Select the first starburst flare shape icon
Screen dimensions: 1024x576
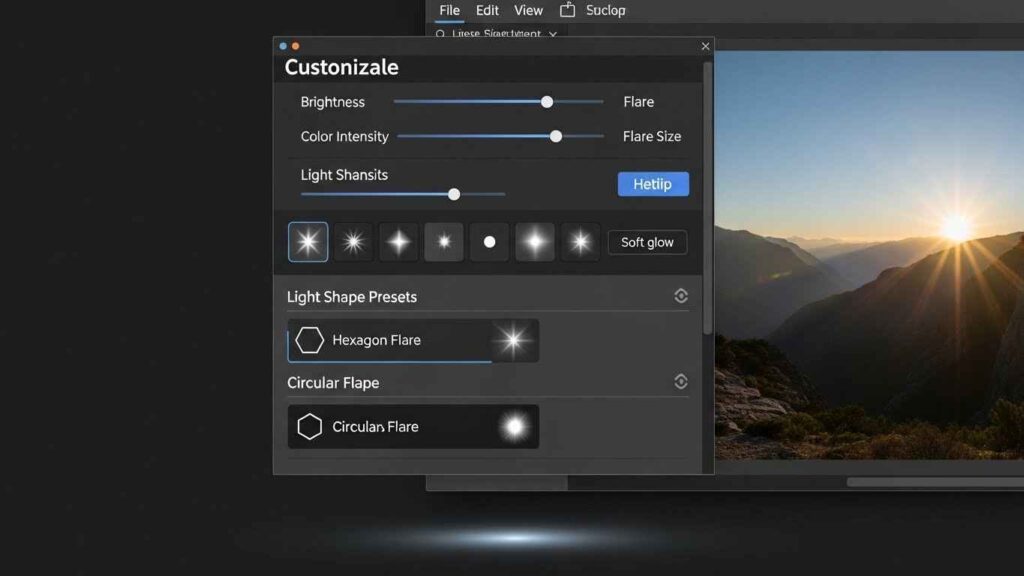(307, 241)
